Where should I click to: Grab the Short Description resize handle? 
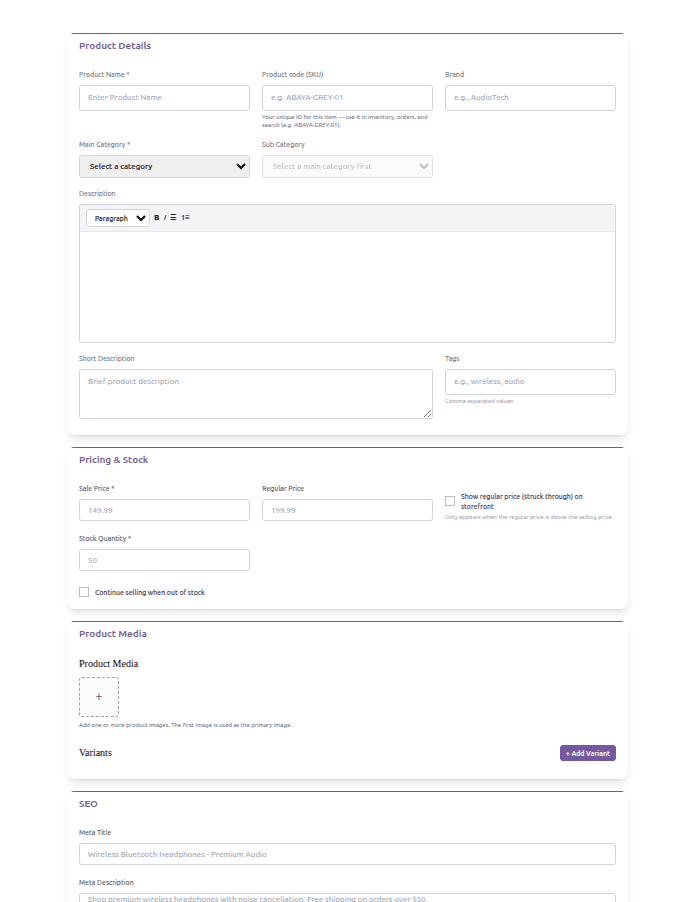point(428,414)
